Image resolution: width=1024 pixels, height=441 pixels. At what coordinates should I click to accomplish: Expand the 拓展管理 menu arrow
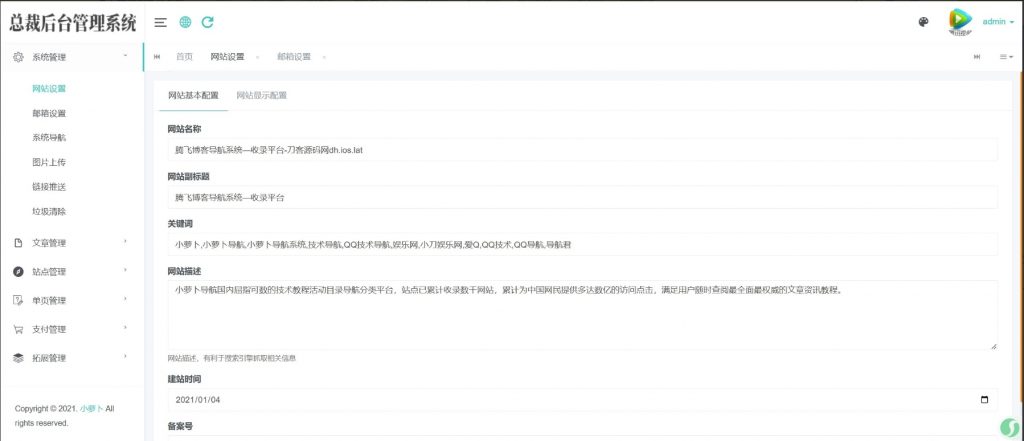click(125, 357)
